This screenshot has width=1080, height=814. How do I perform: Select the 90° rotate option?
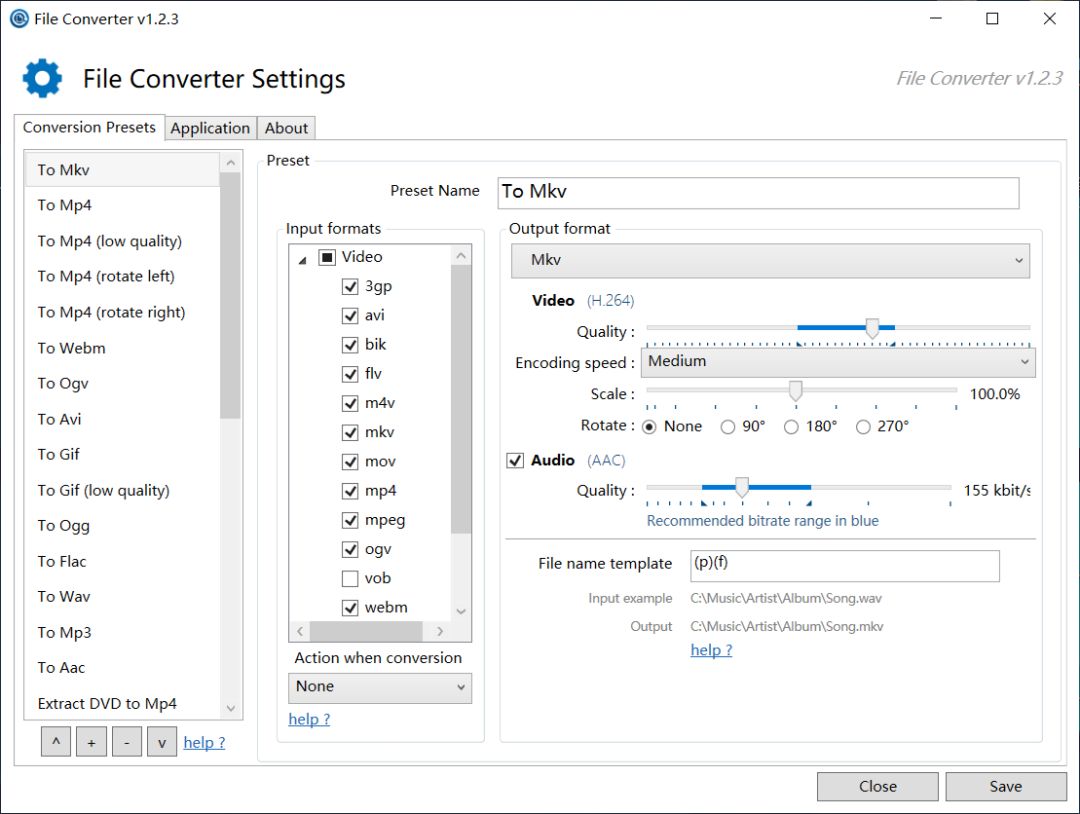click(728, 427)
